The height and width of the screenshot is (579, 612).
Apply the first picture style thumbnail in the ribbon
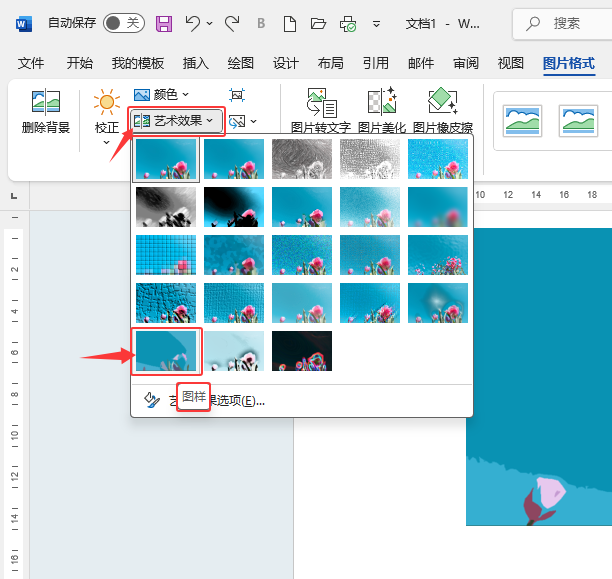click(x=522, y=121)
